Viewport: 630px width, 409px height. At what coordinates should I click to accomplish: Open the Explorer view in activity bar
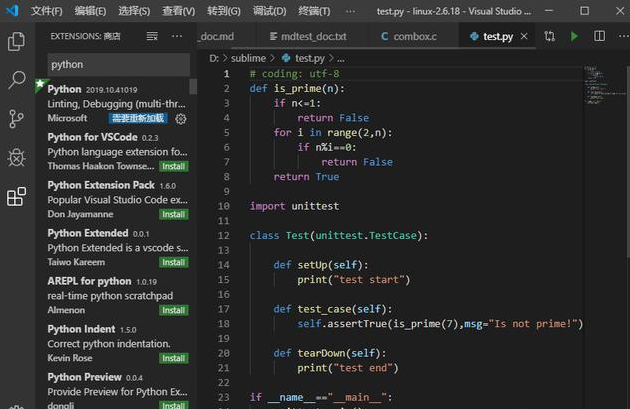(16, 42)
